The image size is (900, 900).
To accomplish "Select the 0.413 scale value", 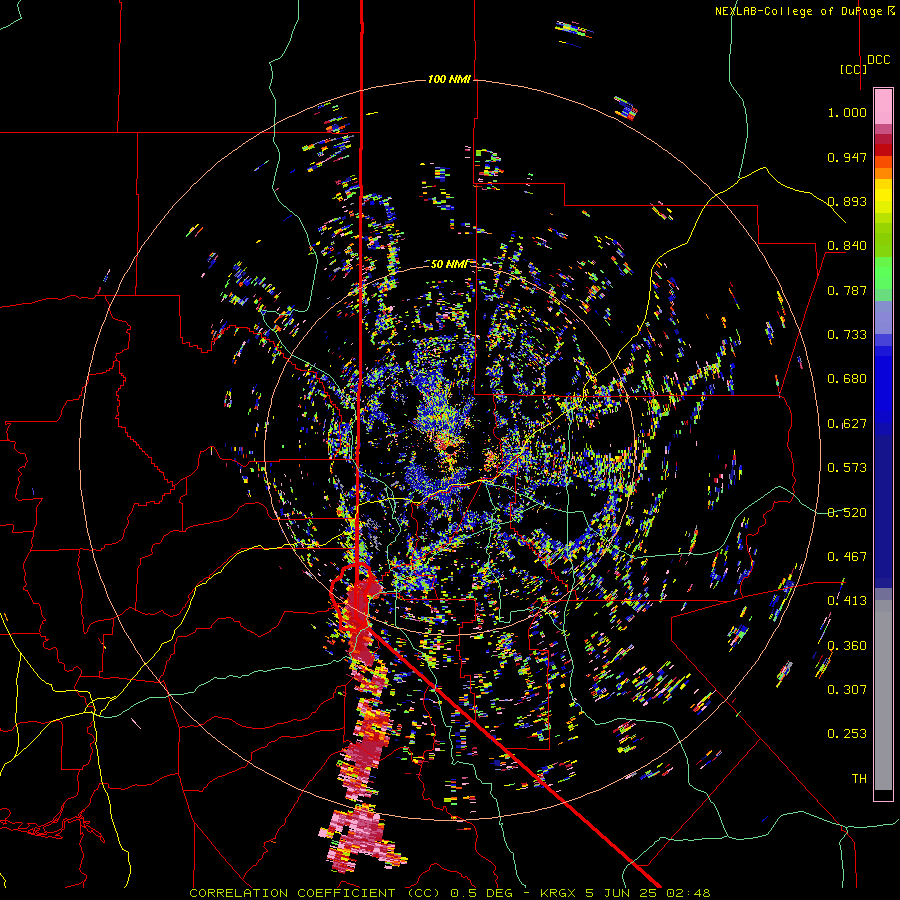I will point(847,601).
